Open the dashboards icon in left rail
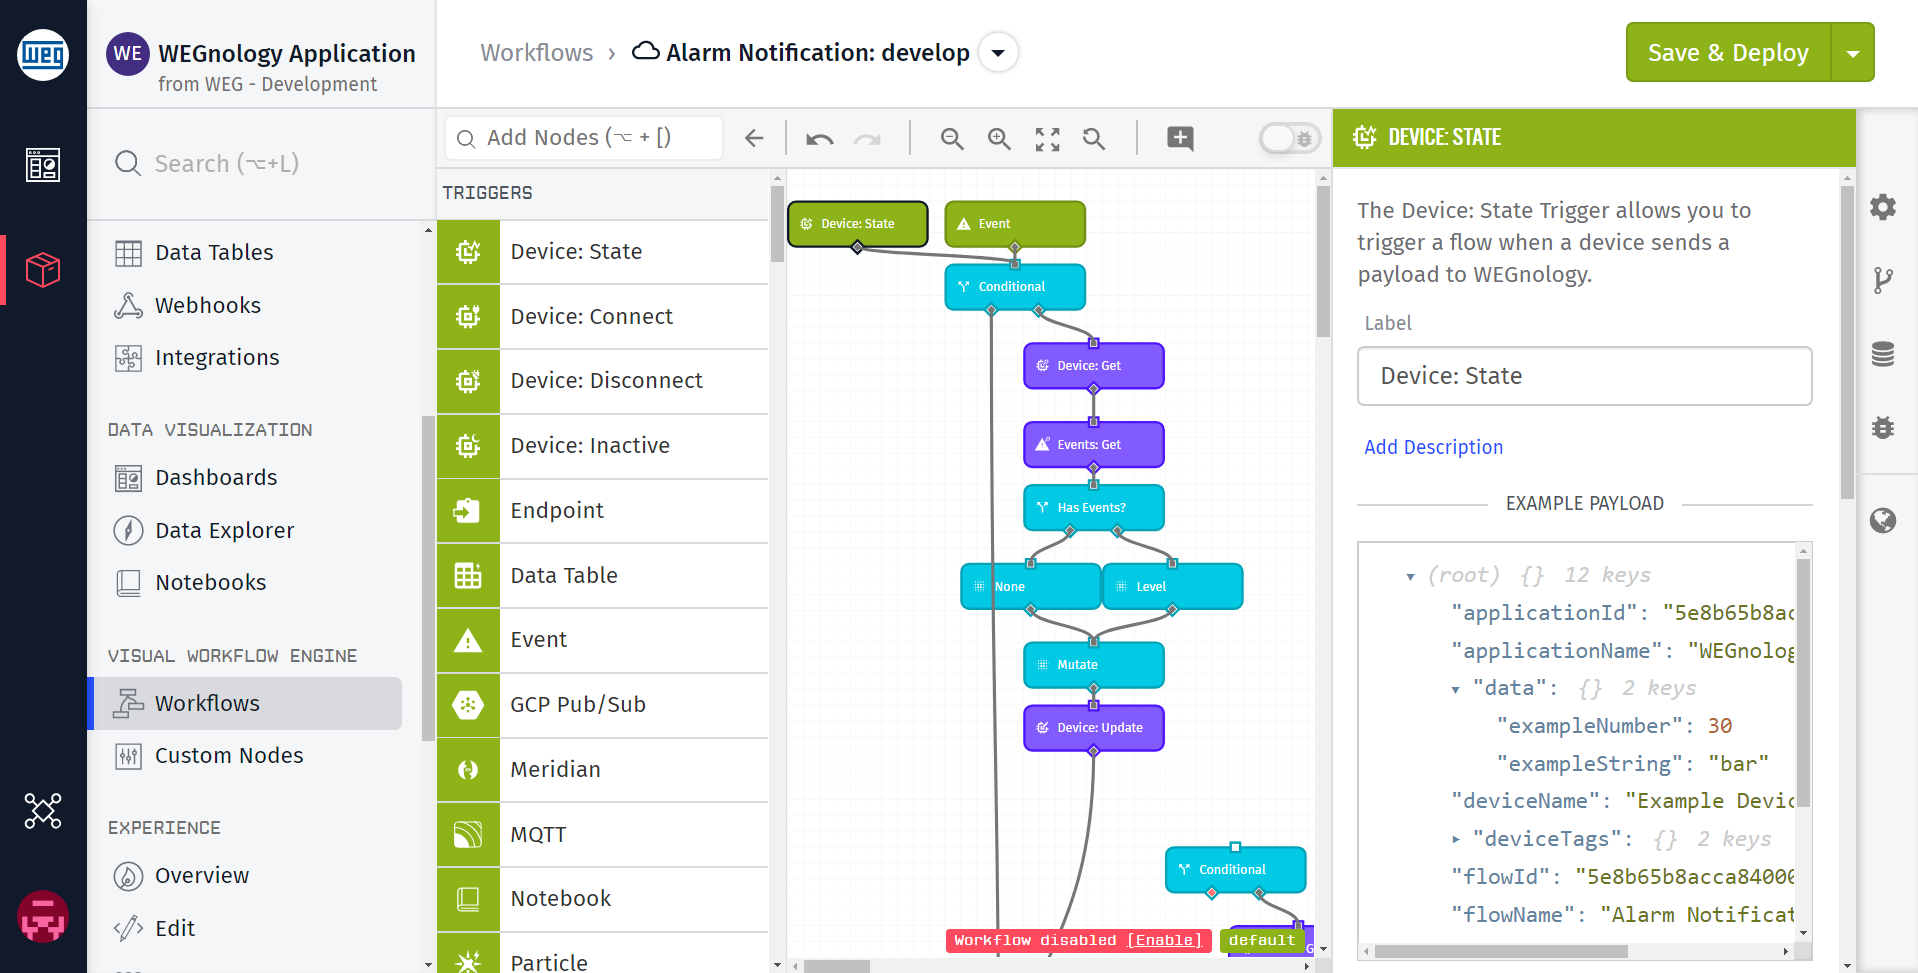Viewport: 1918px width, 973px height. click(x=43, y=165)
